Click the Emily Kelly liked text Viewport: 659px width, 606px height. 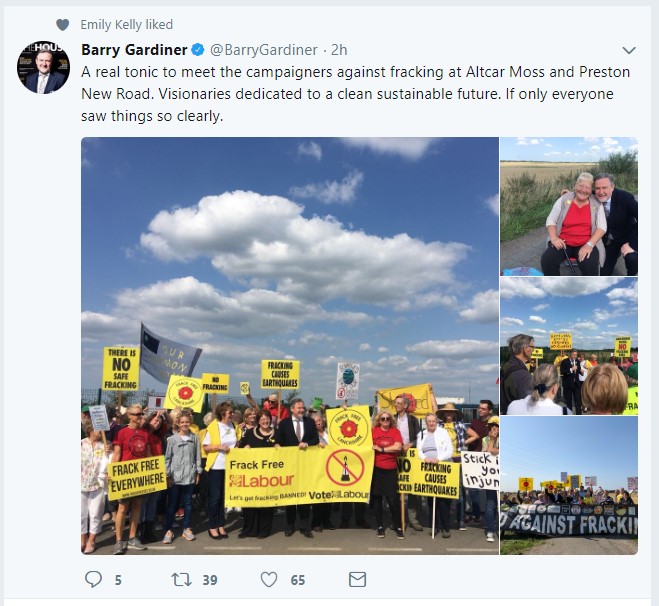[127, 24]
